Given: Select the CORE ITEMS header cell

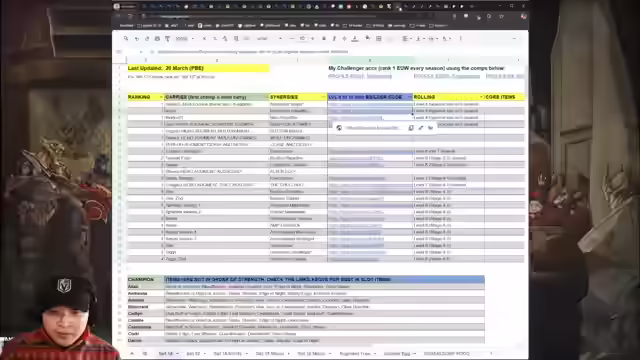Looking at the screenshot, I should click(504, 97).
